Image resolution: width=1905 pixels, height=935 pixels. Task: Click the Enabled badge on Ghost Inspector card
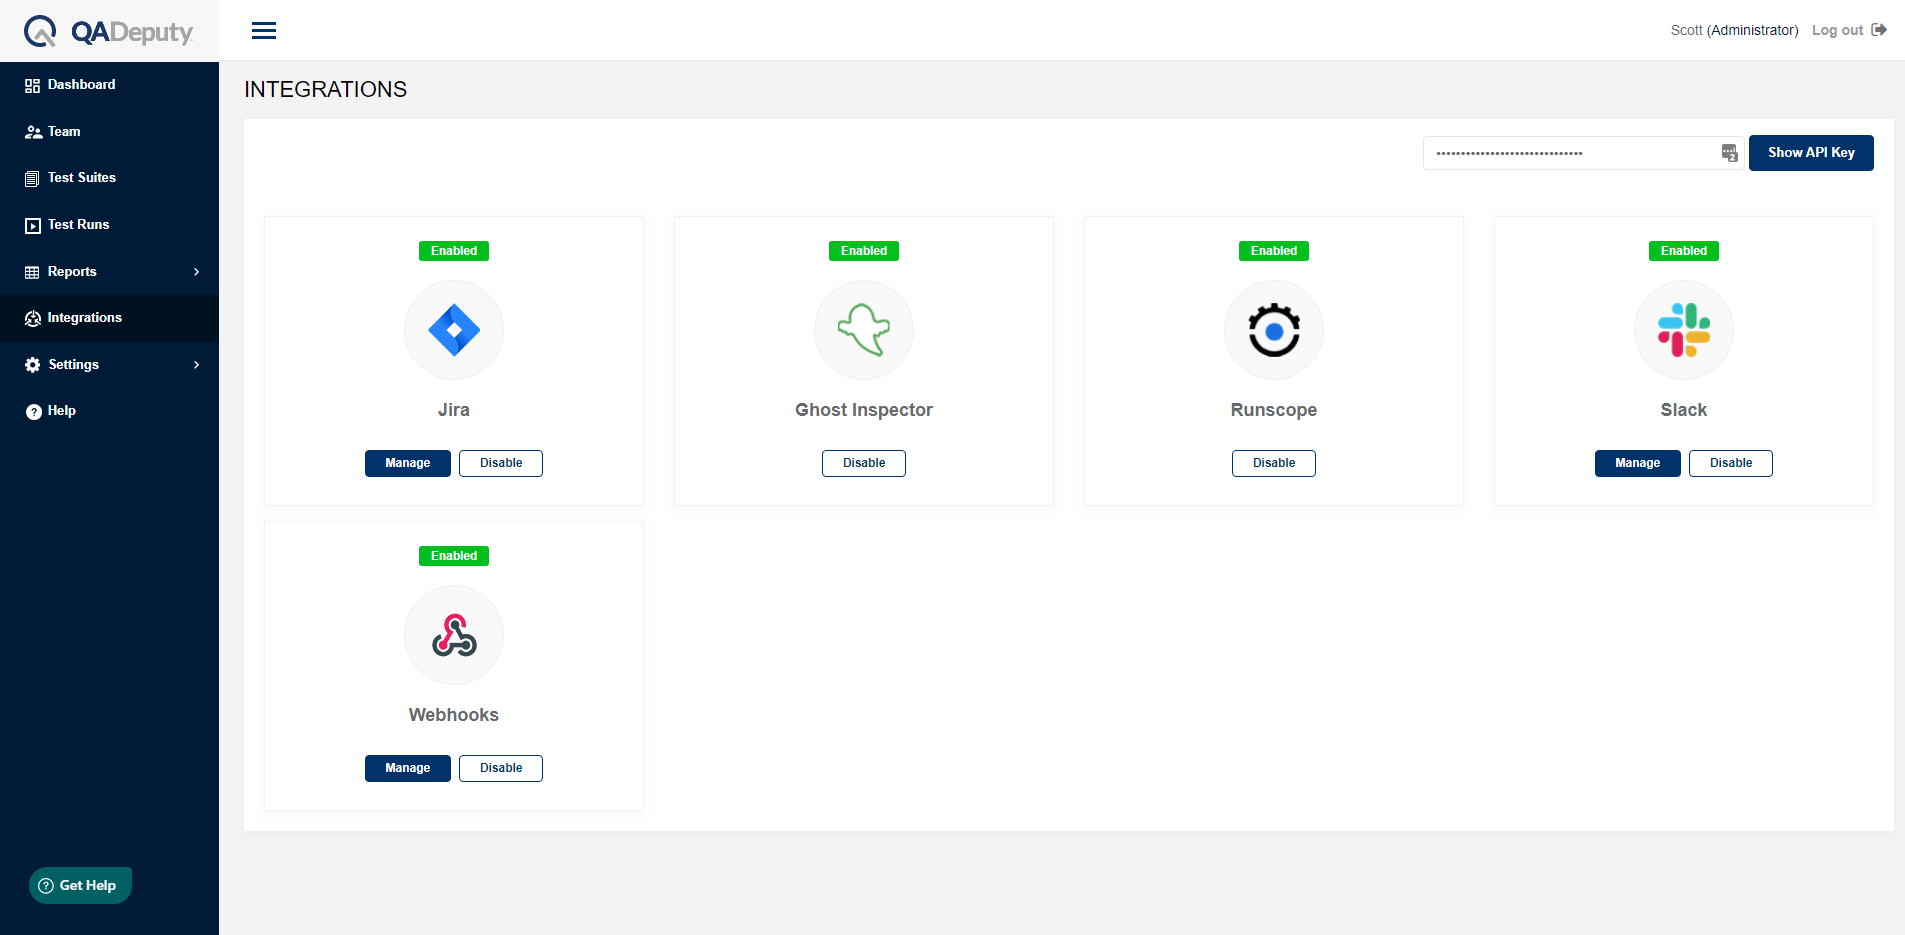864,251
